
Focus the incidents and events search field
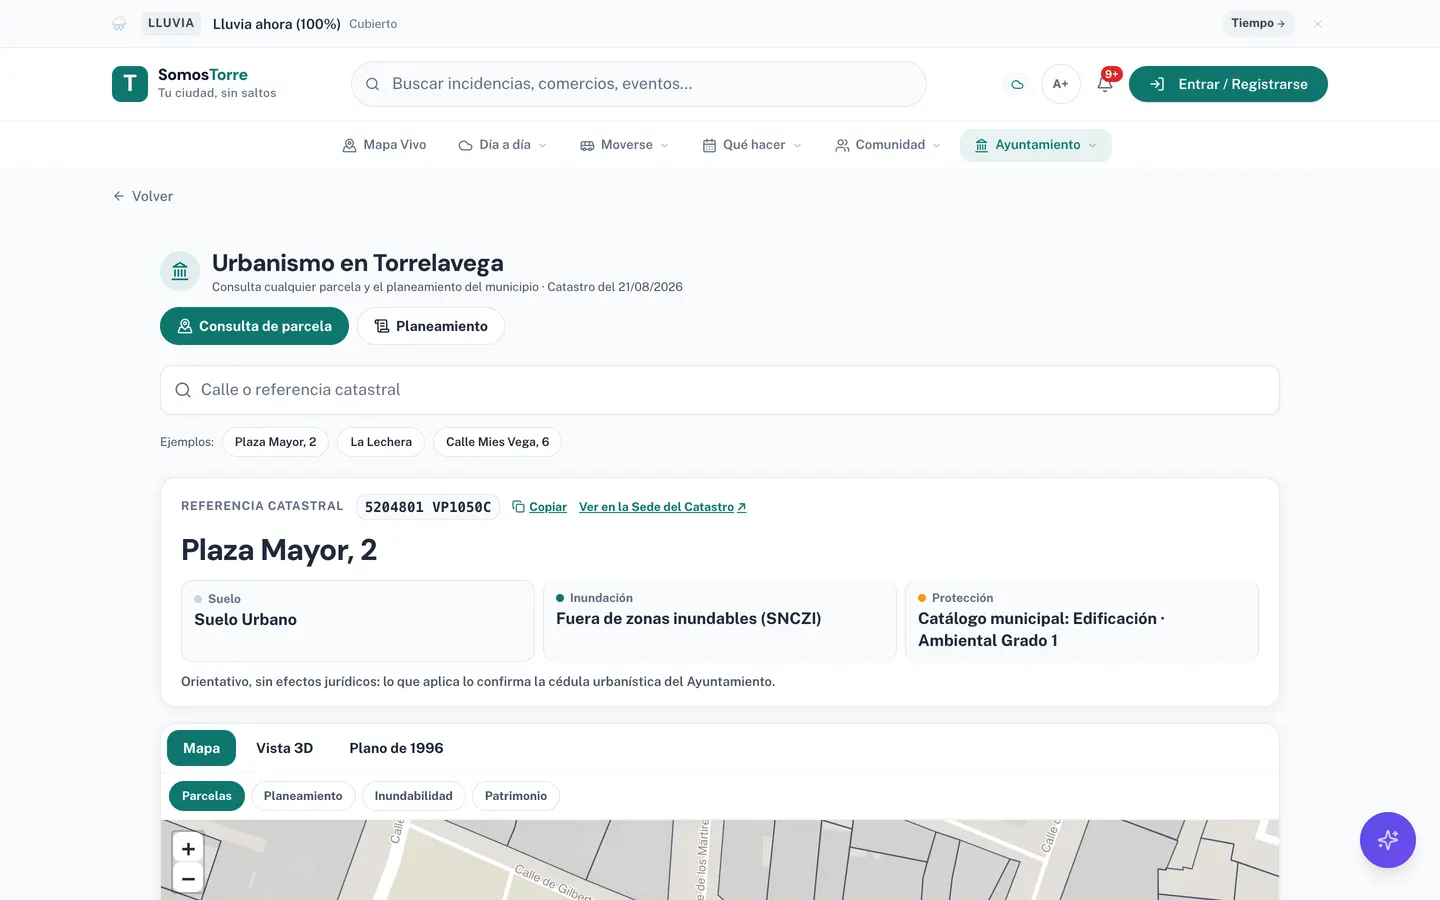(x=638, y=84)
